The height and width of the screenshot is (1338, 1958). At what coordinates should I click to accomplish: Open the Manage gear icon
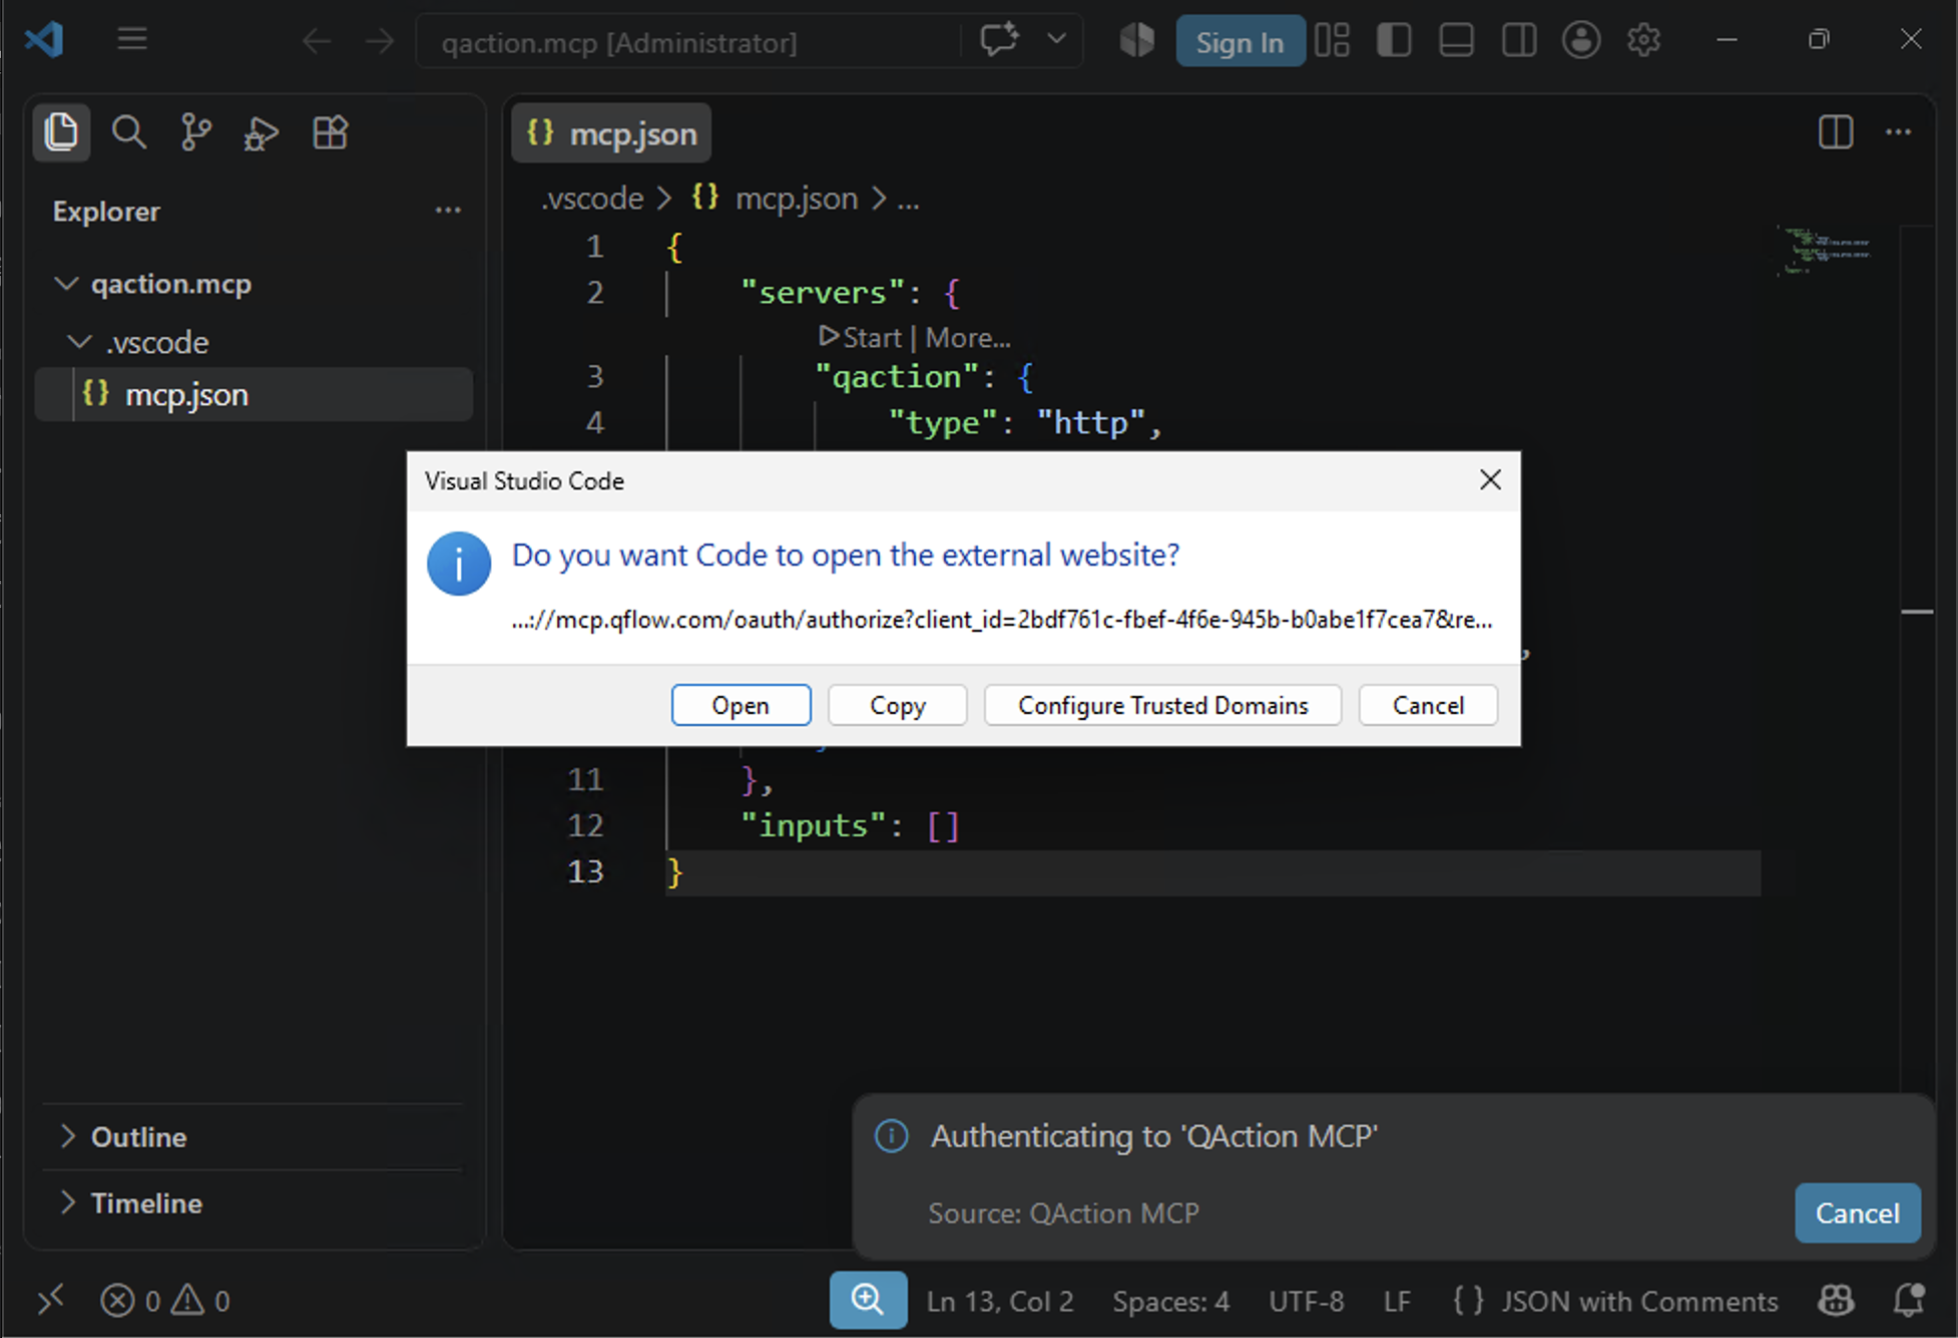coord(1643,40)
